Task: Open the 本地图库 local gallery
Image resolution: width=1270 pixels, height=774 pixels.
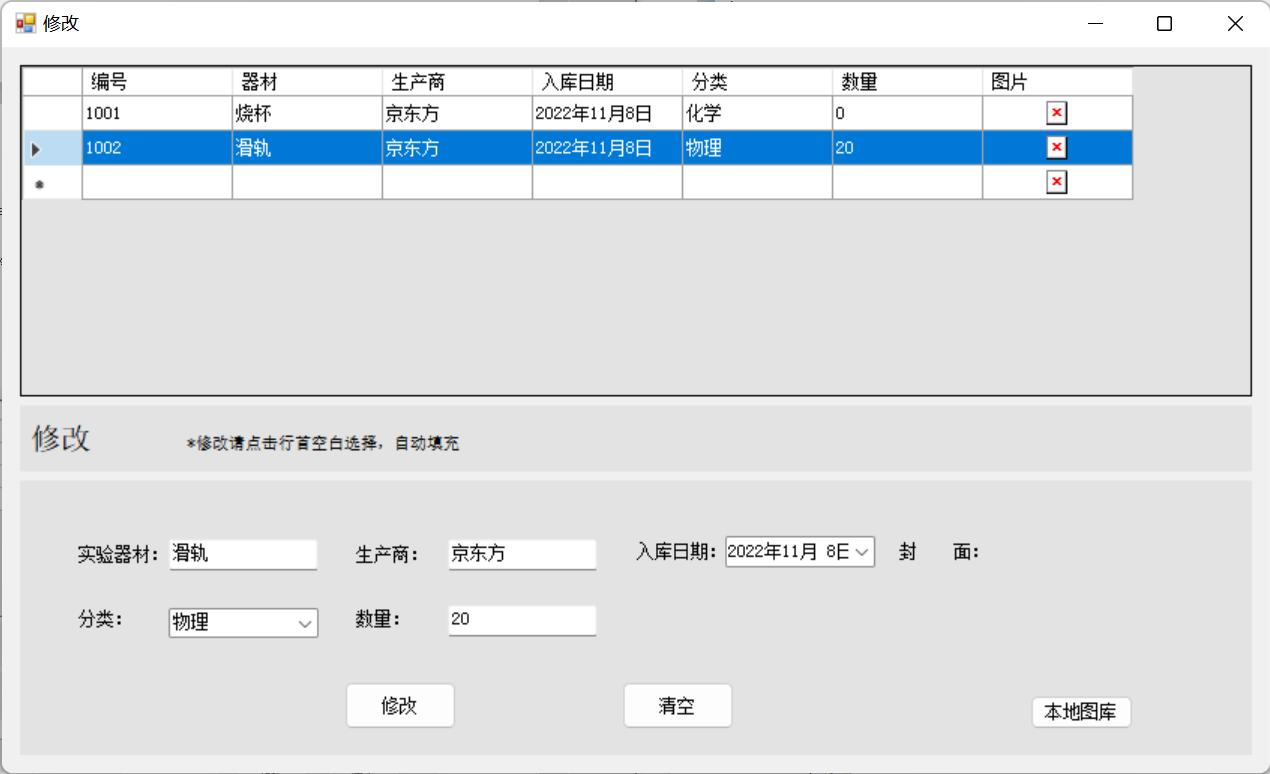Action: tap(1080, 712)
